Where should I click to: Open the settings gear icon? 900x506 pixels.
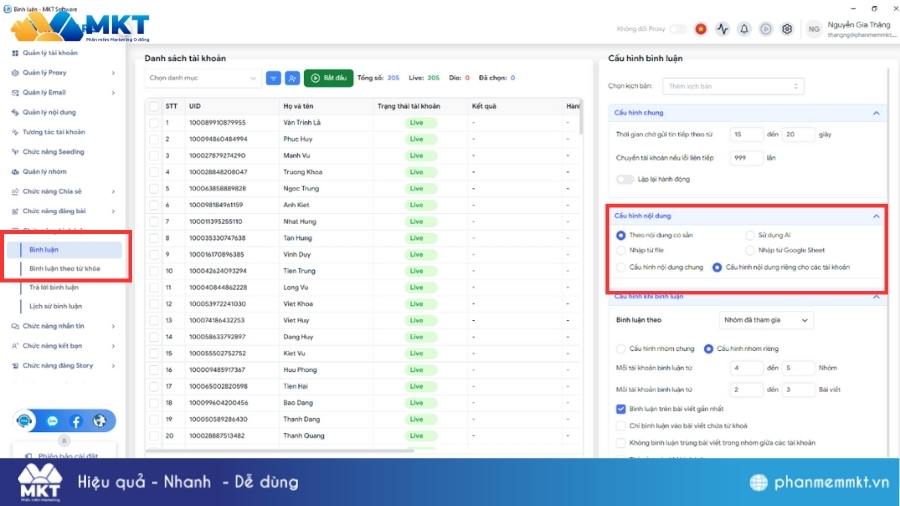coord(787,29)
